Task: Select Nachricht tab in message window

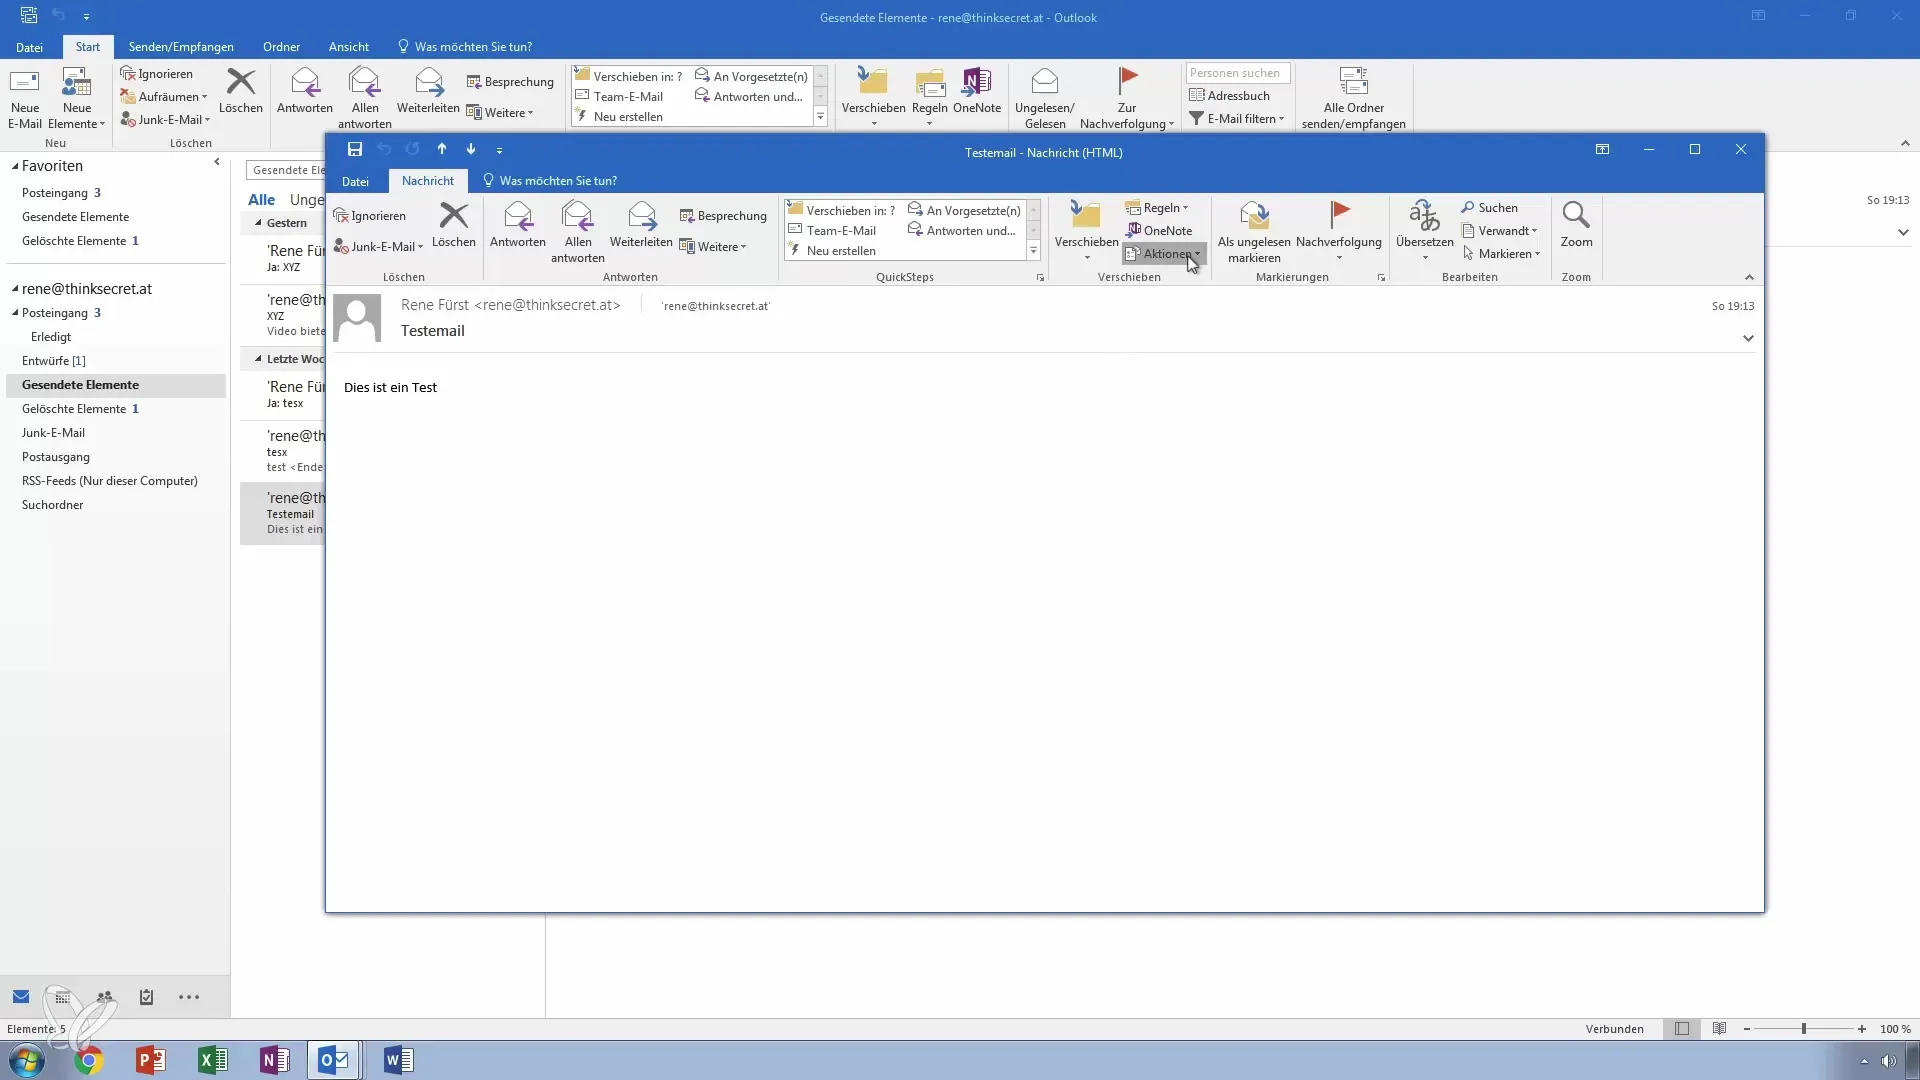Action: (x=428, y=181)
